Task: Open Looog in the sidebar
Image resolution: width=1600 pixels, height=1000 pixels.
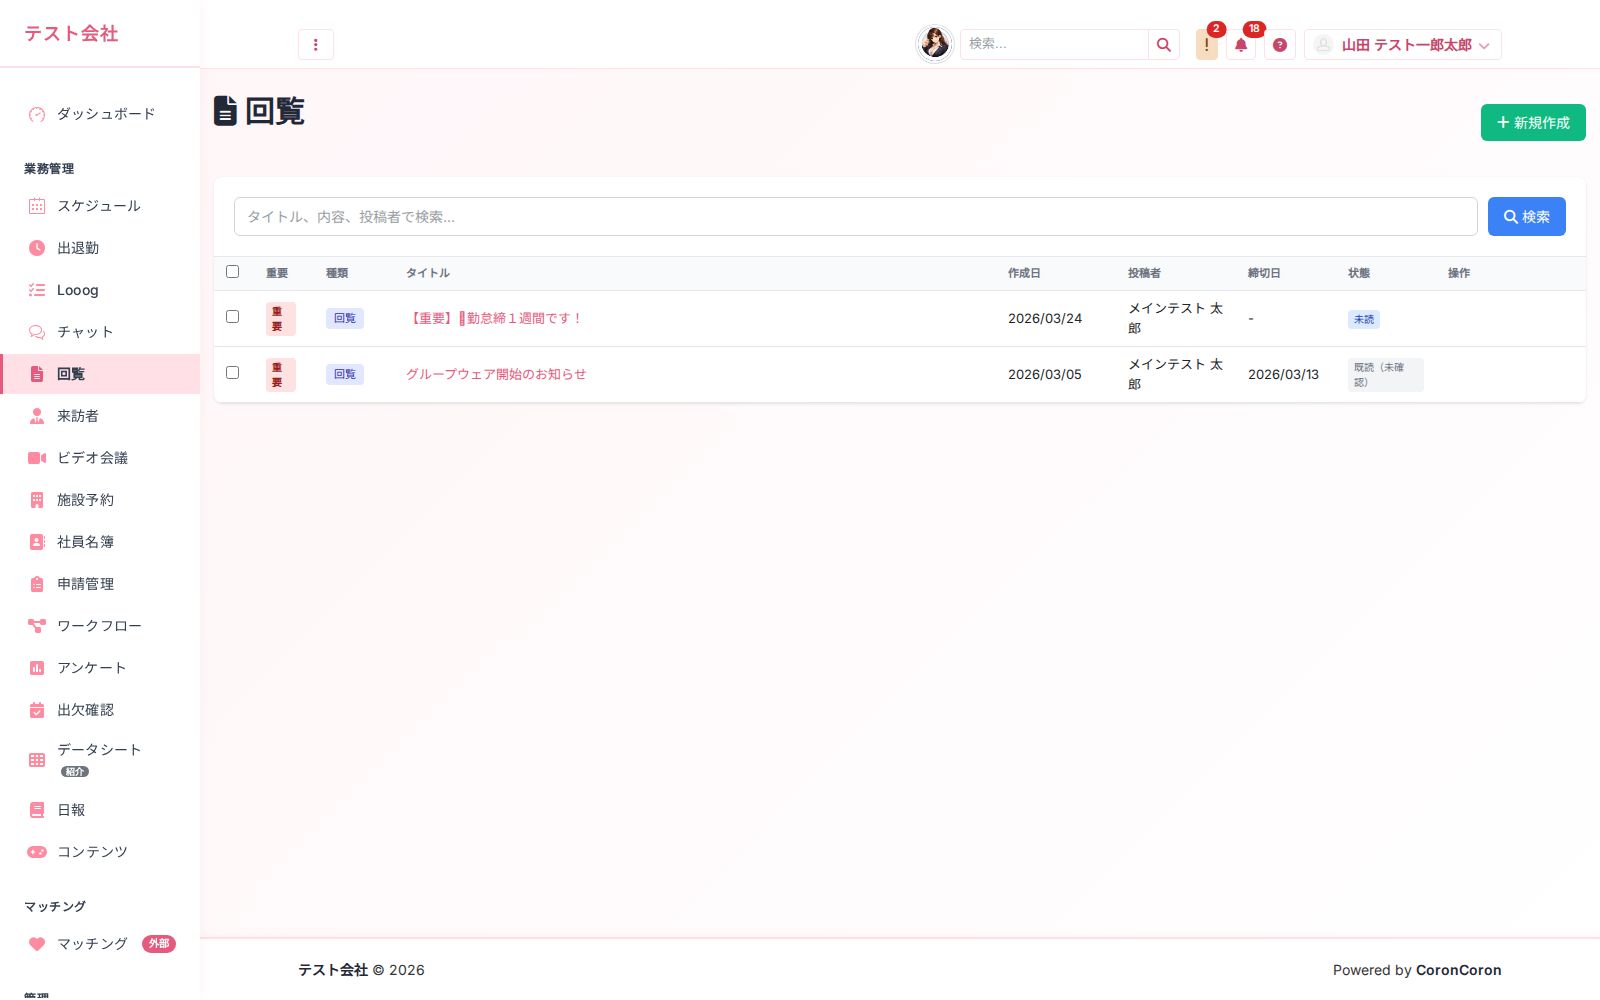Action: pyautogui.click(x=100, y=290)
